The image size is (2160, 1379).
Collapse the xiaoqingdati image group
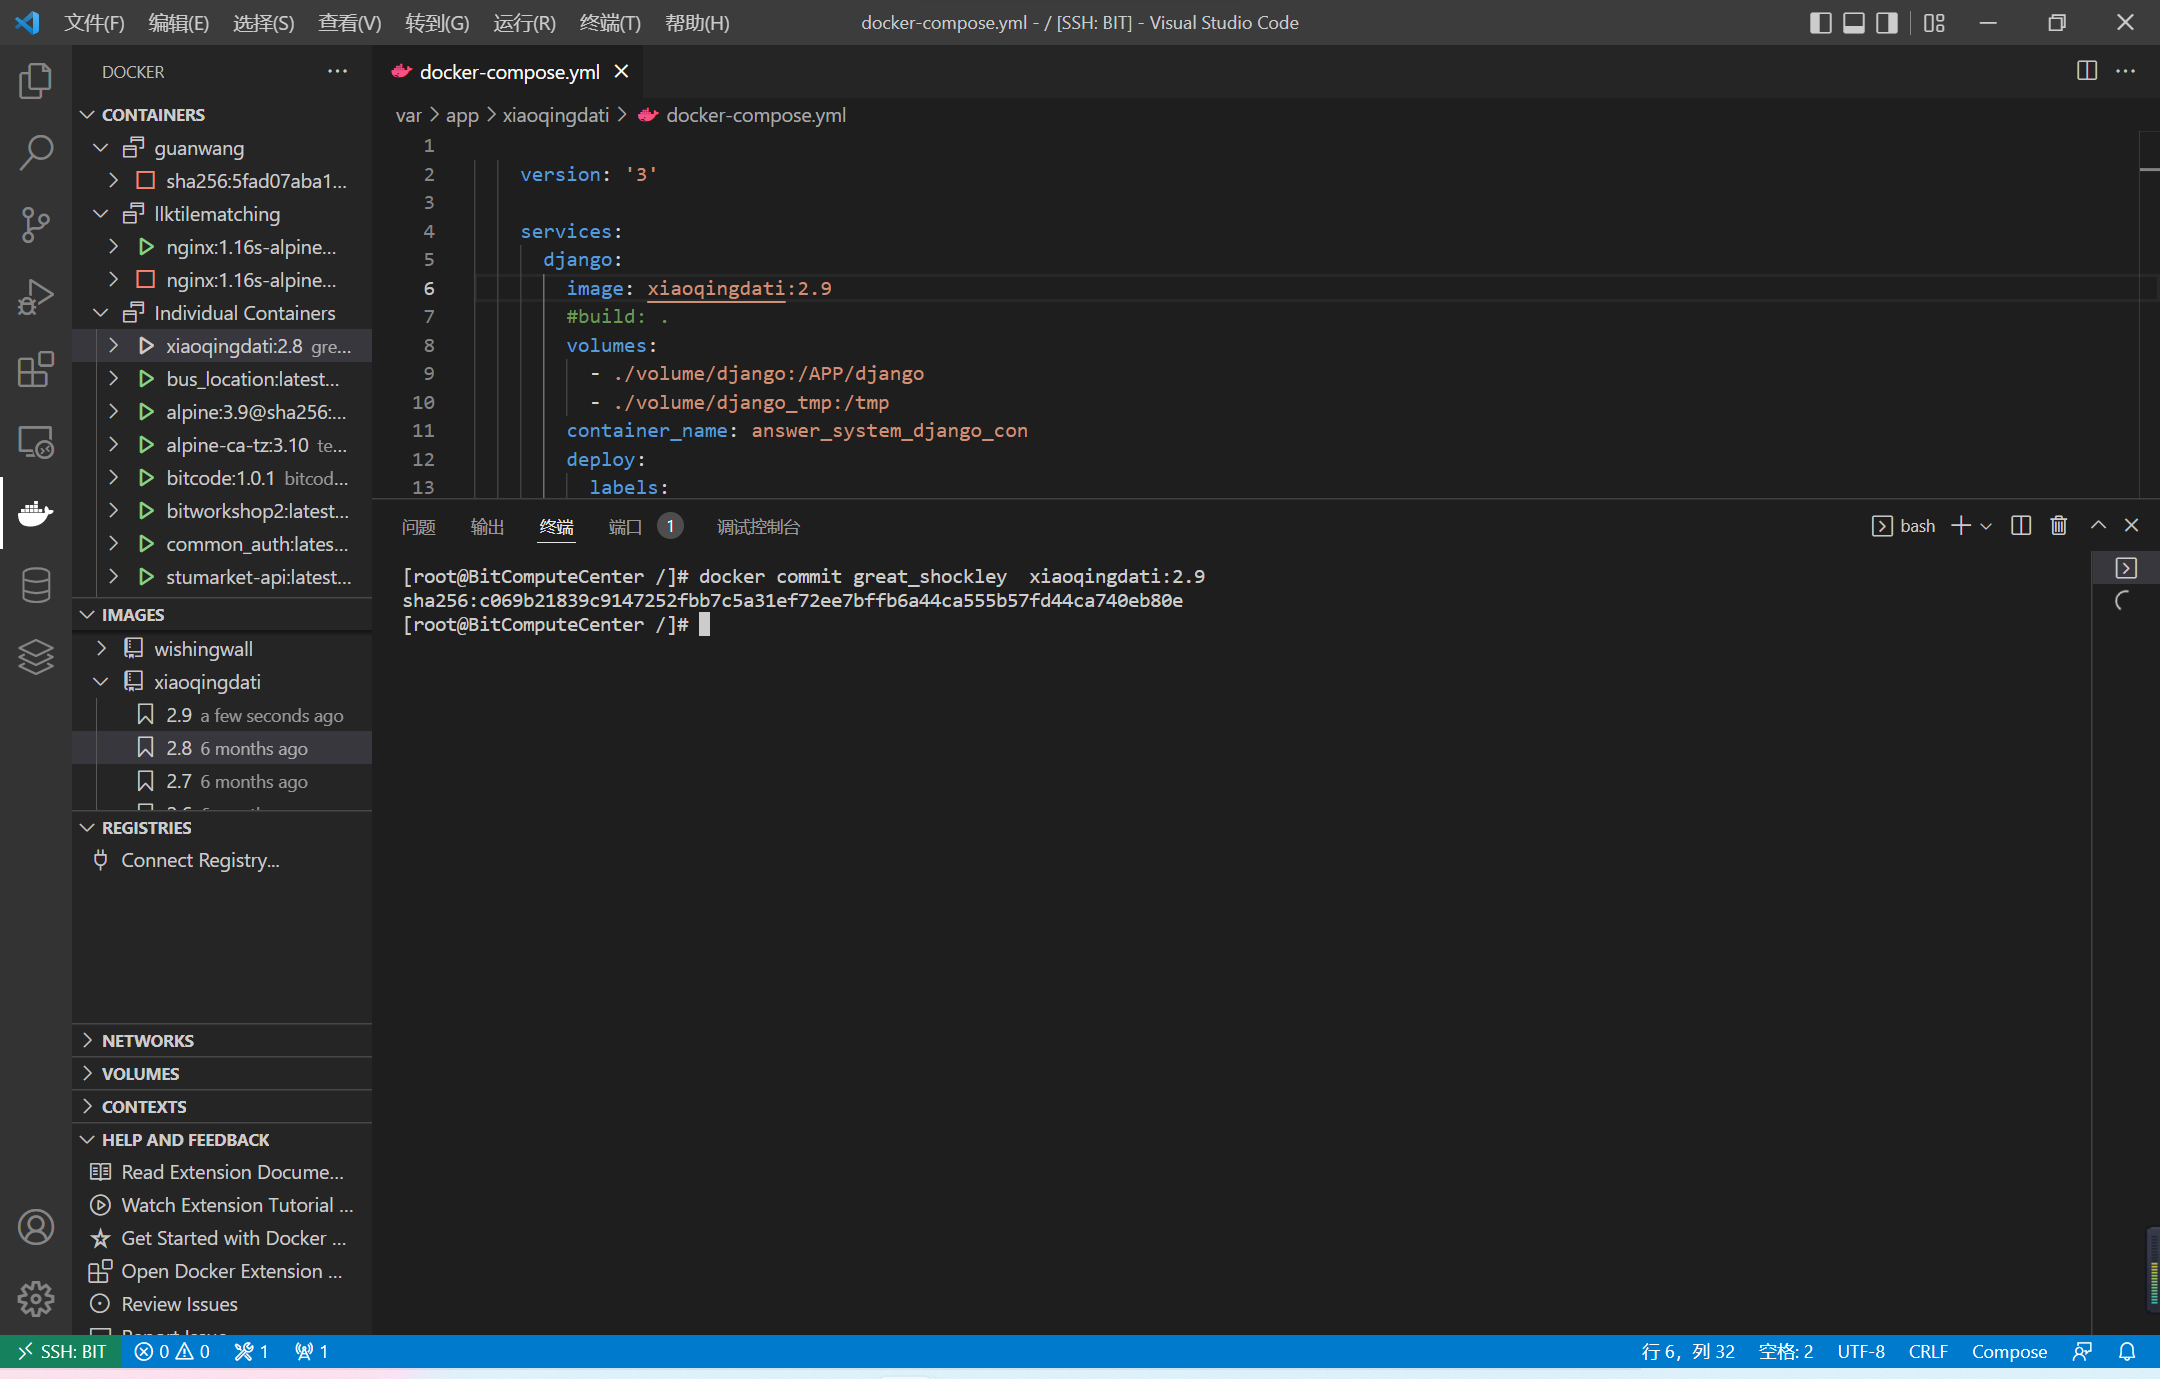pos(100,682)
